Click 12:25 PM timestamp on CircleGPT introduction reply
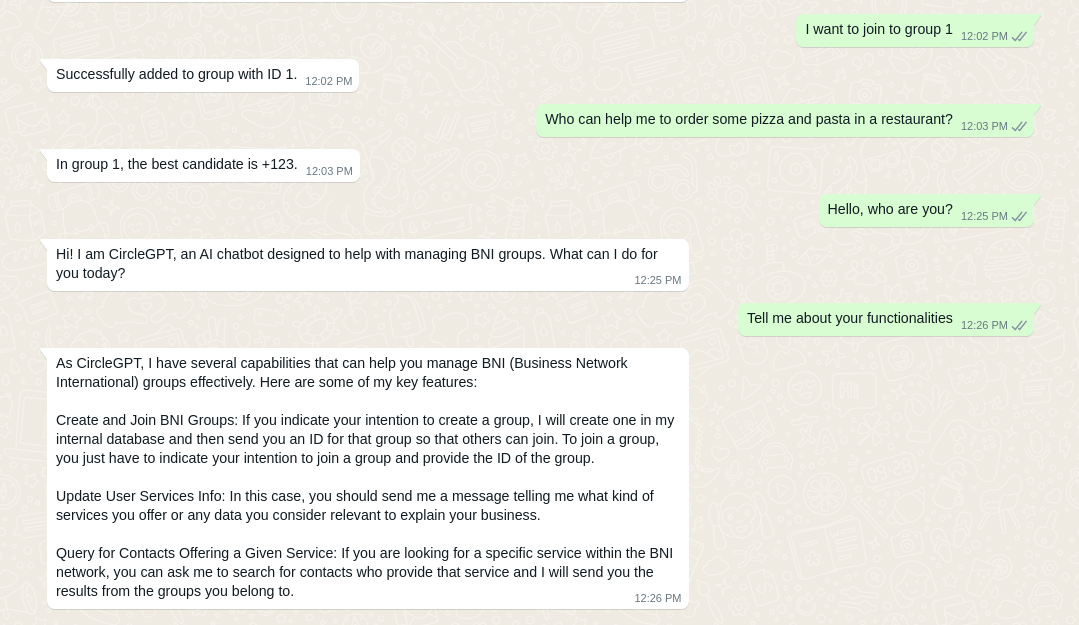 (657, 281)
